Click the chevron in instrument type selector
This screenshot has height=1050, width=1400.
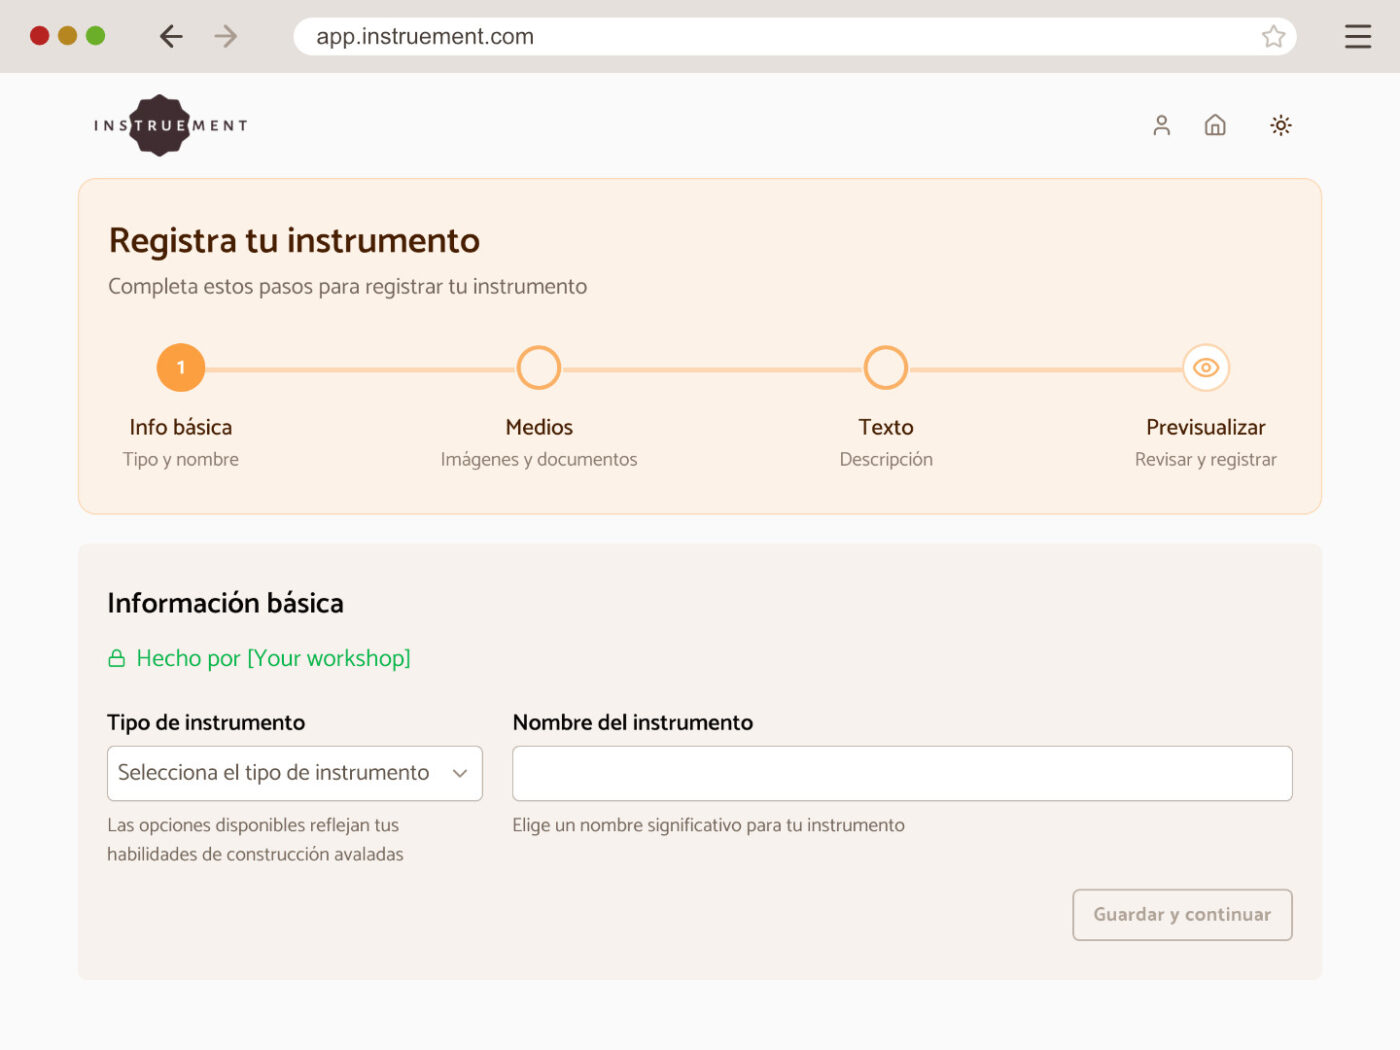460,773
